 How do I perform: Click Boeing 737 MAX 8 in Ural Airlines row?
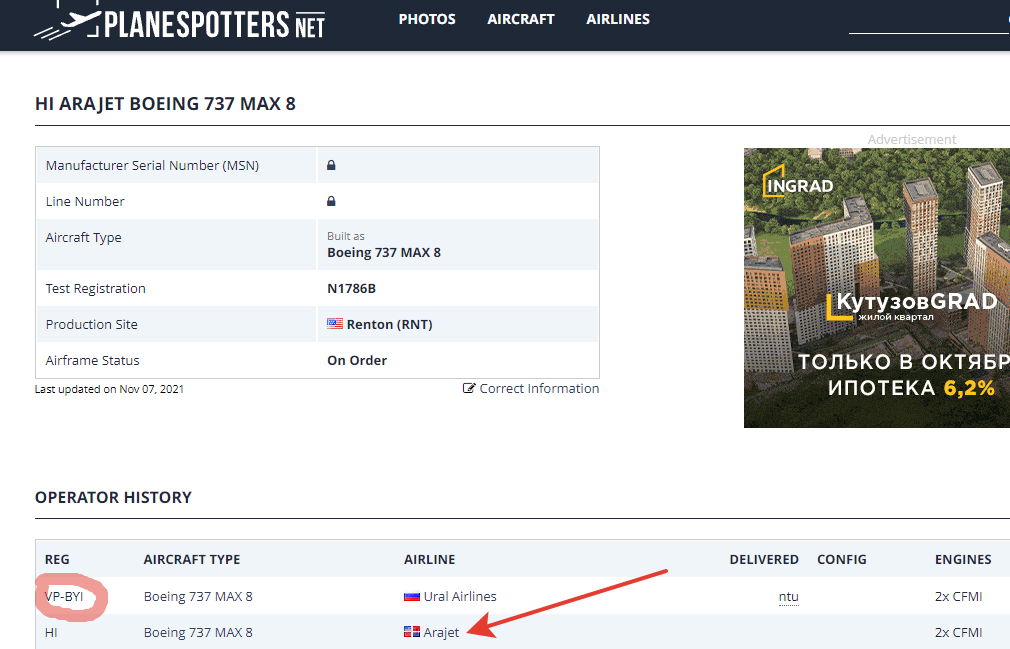click(198, 596)
